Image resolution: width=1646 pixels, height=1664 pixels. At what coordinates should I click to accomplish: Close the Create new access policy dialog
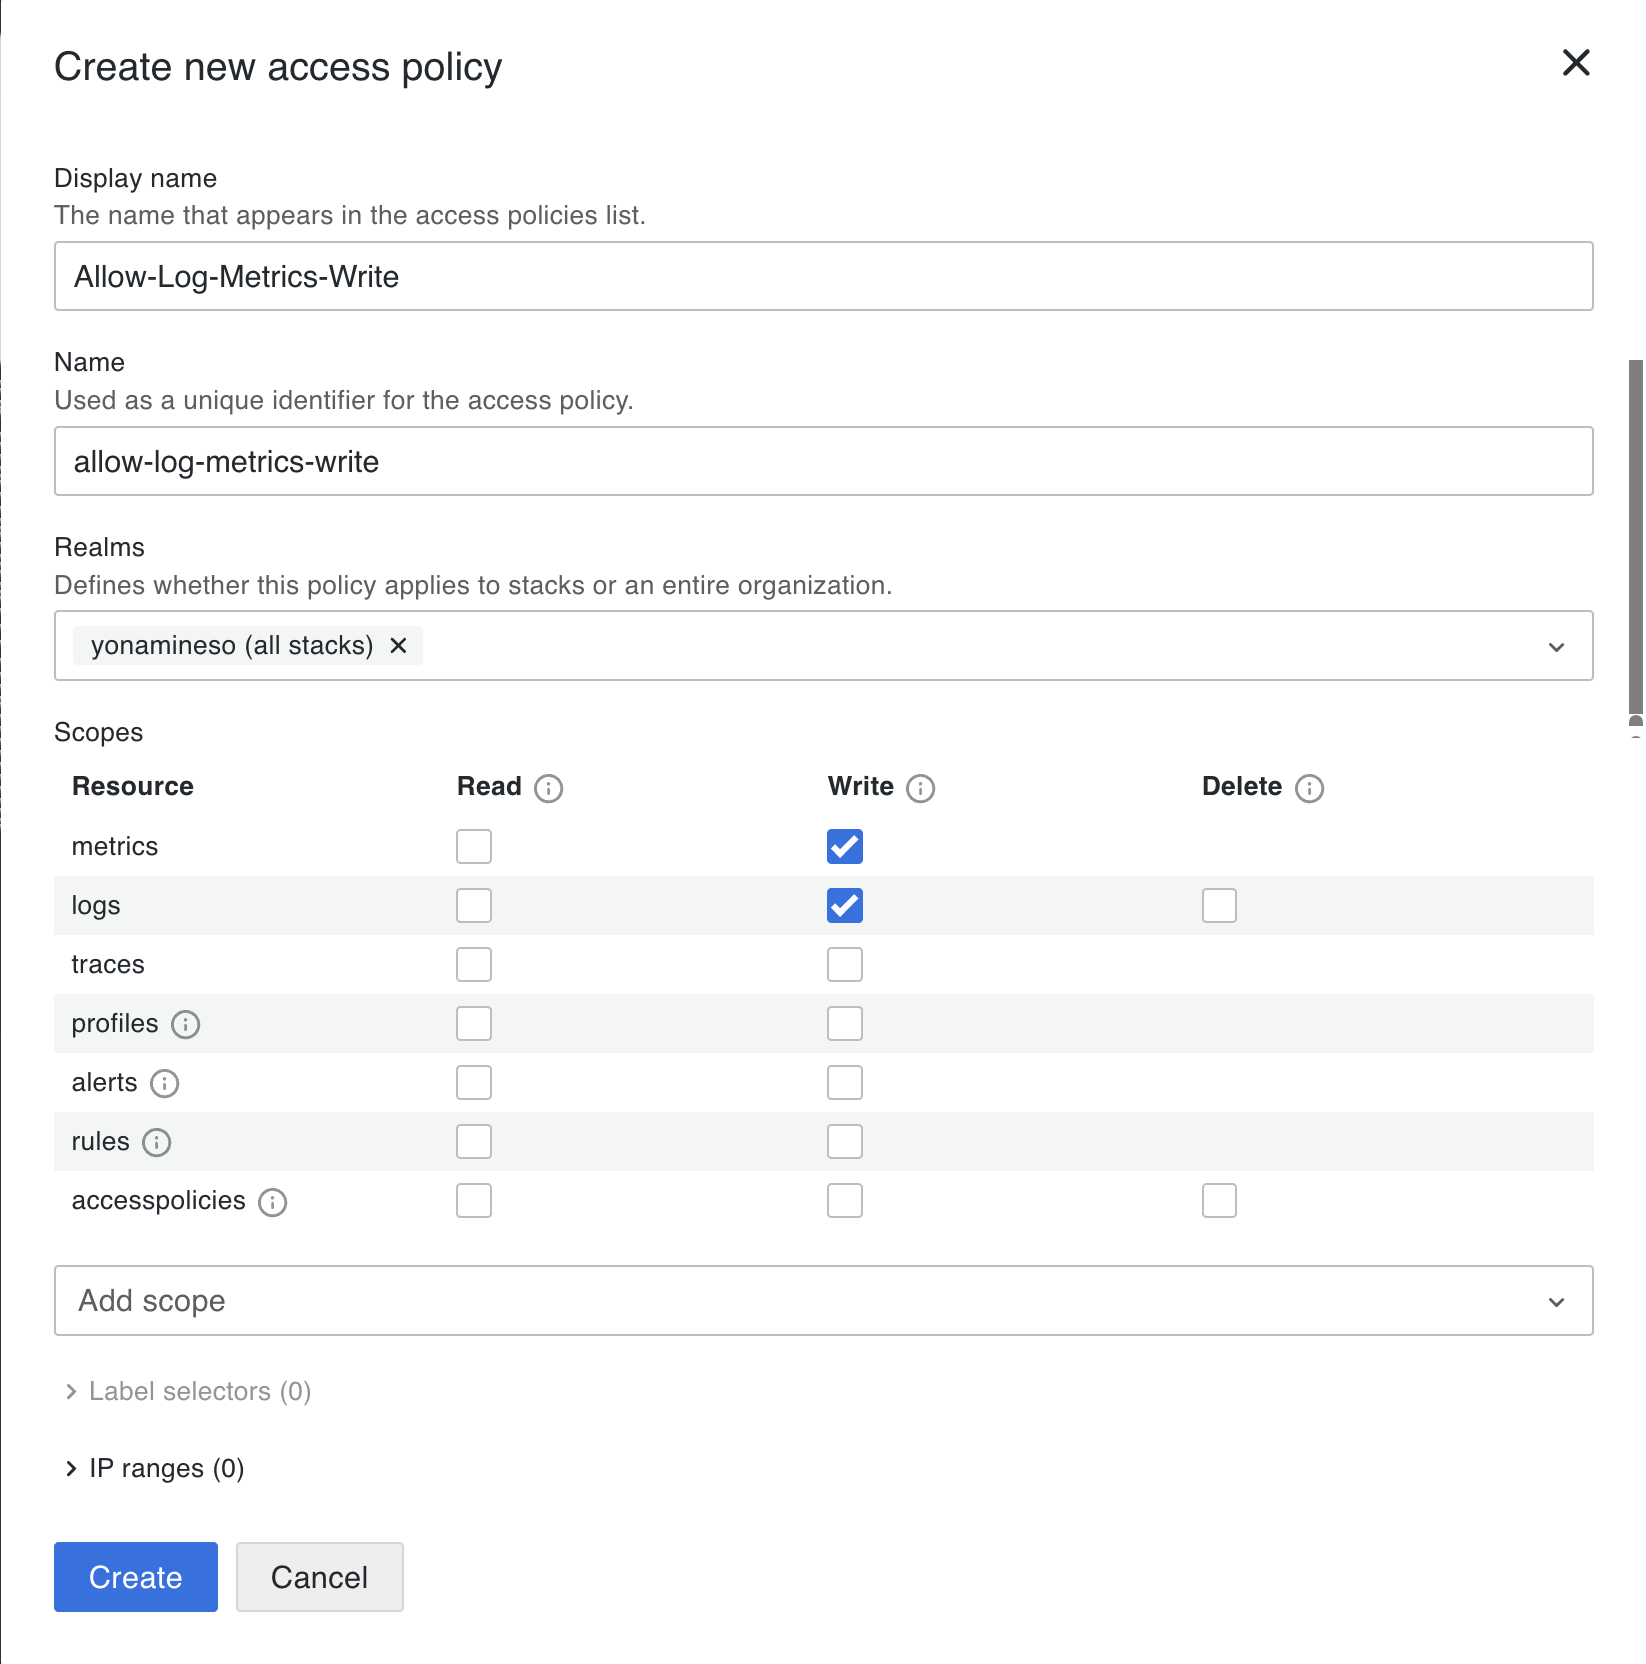(1575, 63)
